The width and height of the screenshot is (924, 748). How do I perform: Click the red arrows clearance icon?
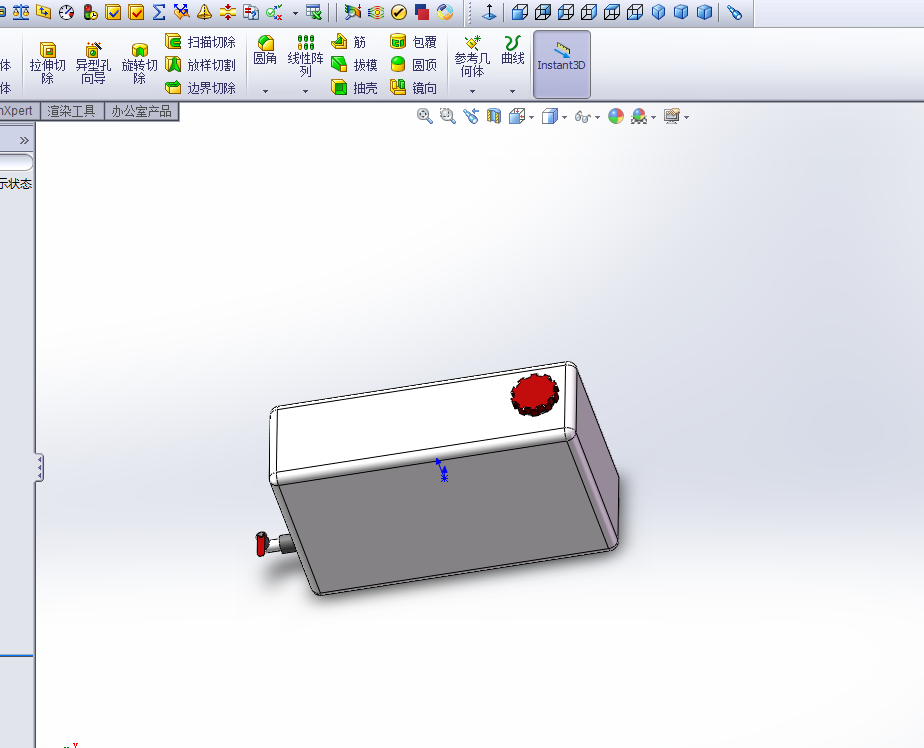coord(227,12)
